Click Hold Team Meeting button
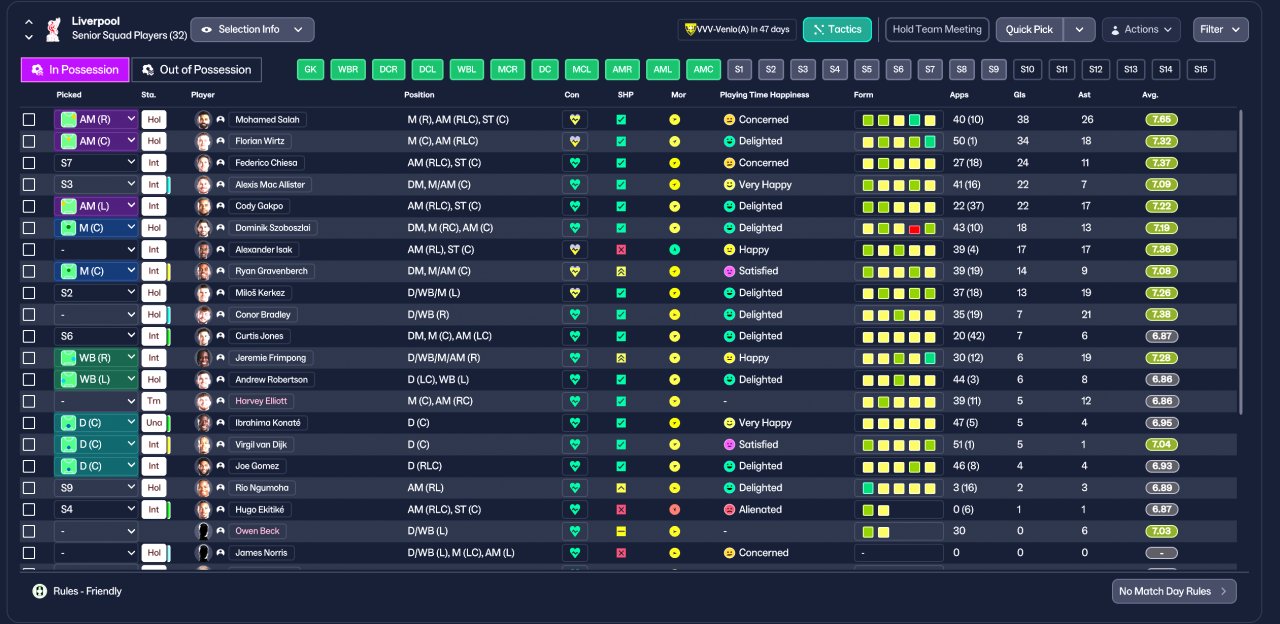Screen dimensions: 1280x624 [x=937, y=30]
